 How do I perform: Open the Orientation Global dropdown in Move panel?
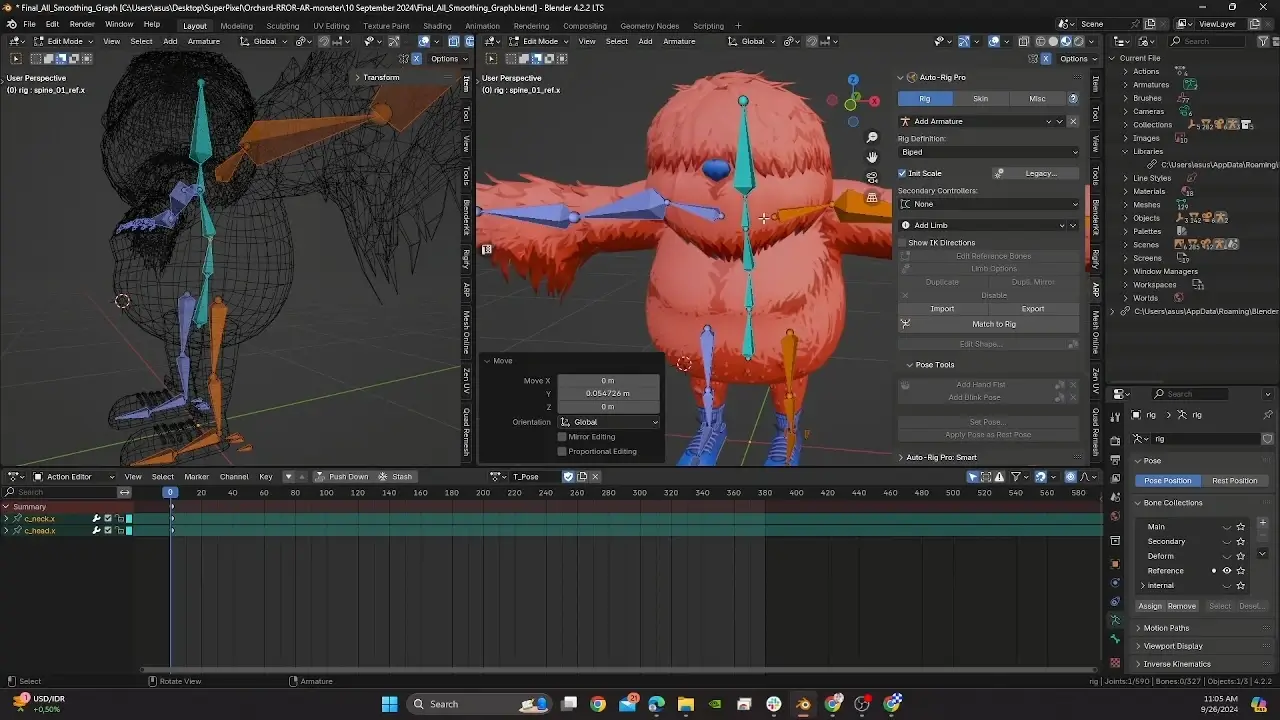coord(609,422)
